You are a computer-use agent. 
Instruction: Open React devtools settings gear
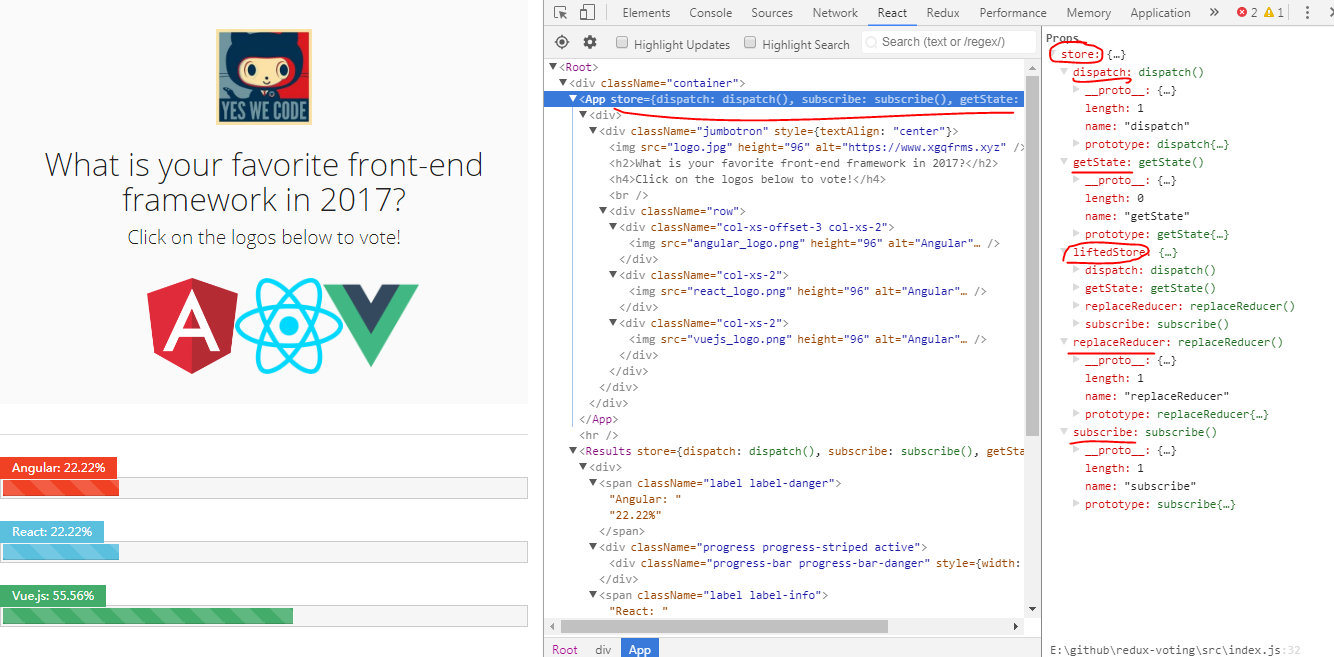(590, 42)
